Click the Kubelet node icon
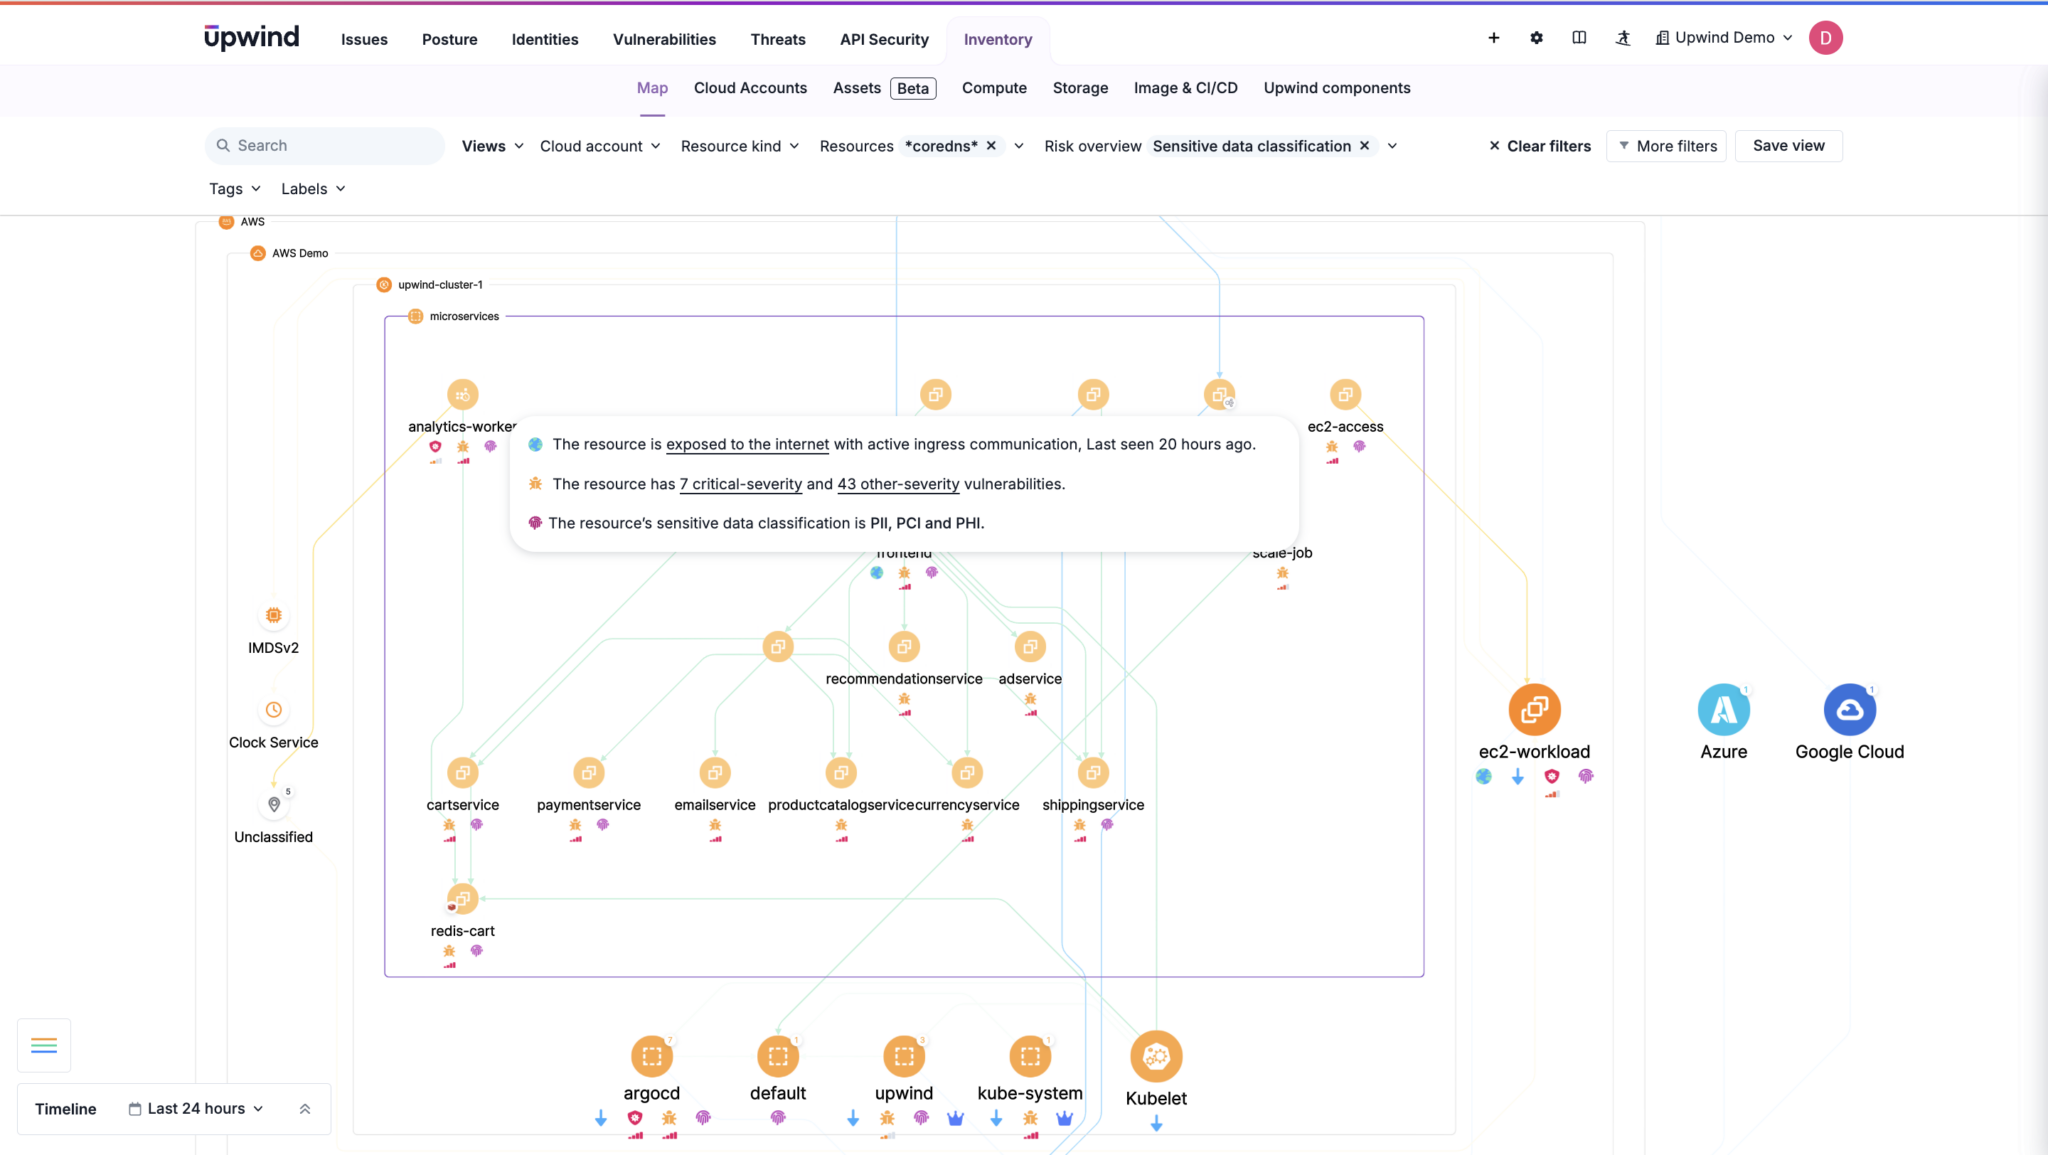2048x1155 pixels. tap(1156, 1056)
